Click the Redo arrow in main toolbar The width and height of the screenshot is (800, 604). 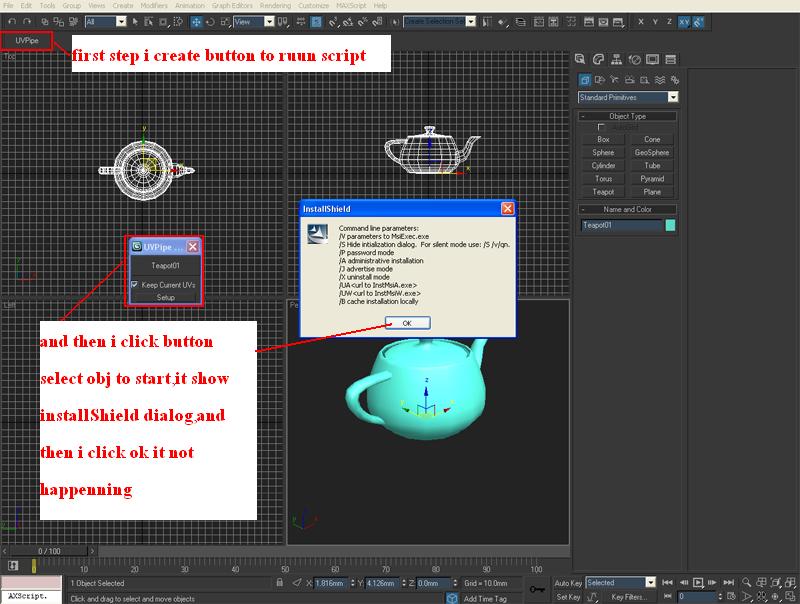27,22
